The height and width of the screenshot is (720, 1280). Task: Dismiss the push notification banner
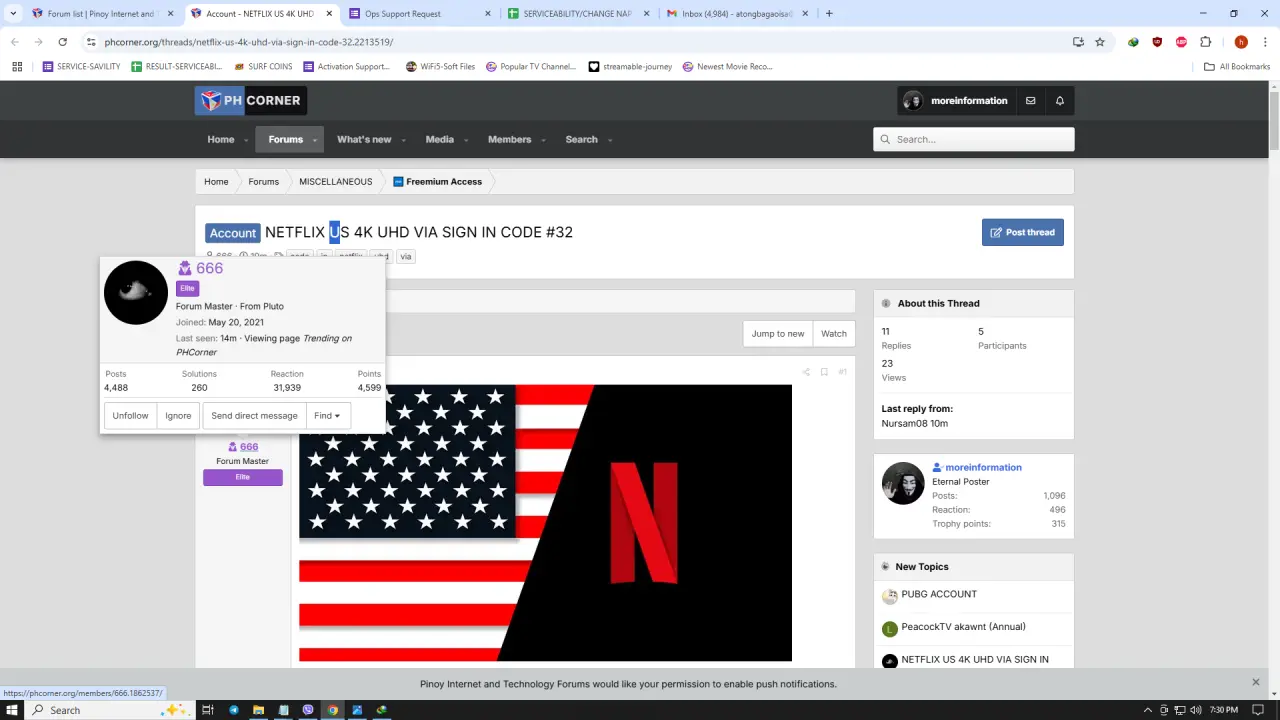click(x=1256, y=682)
